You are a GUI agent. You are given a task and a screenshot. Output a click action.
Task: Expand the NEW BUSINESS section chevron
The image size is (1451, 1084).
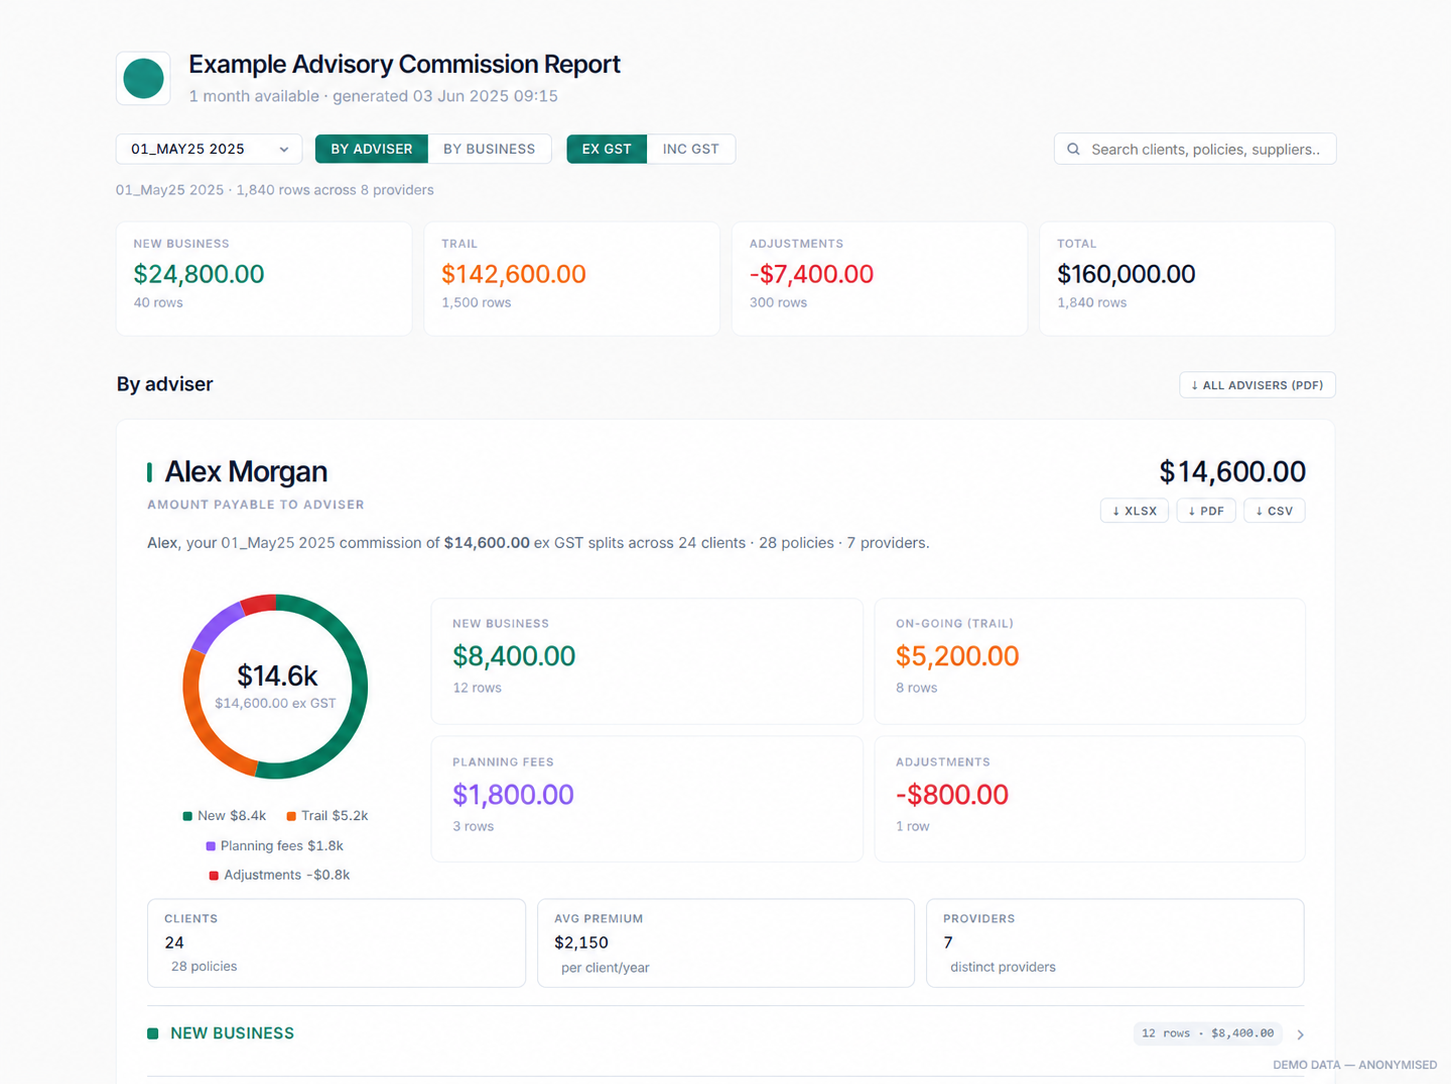tap(1300, 1034)
